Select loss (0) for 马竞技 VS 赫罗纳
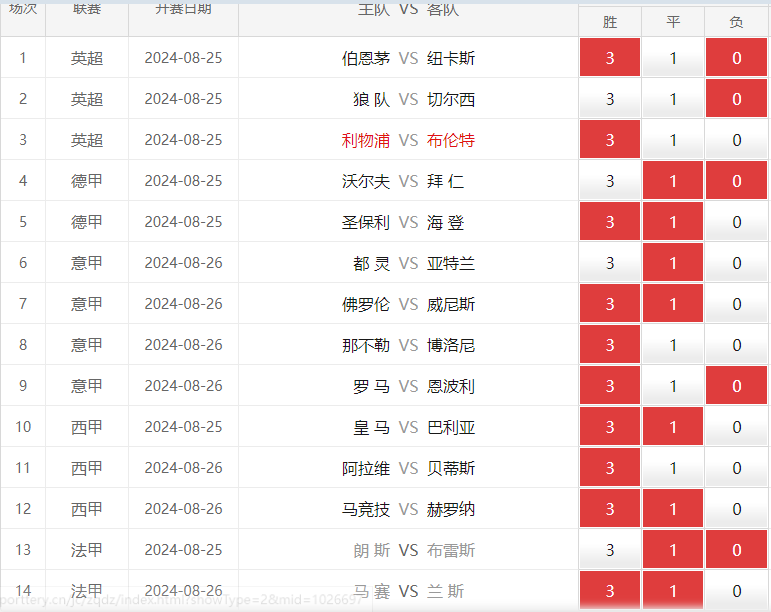Image resolution: width=771 pixels, height=612 pixels. click(736, 509)
